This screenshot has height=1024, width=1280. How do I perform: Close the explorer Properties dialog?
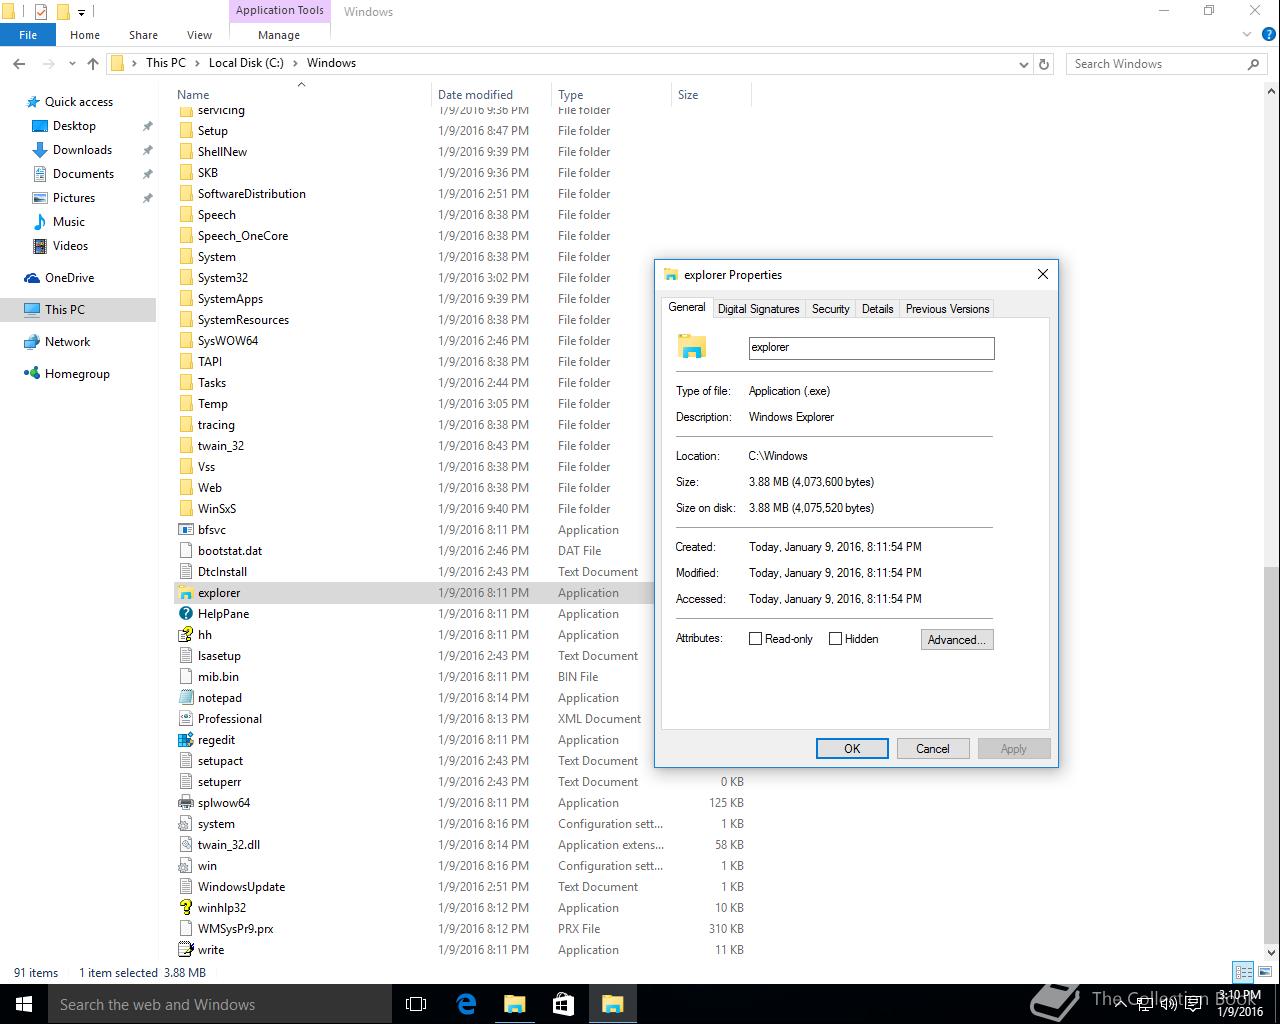[x=1042, y=274]
